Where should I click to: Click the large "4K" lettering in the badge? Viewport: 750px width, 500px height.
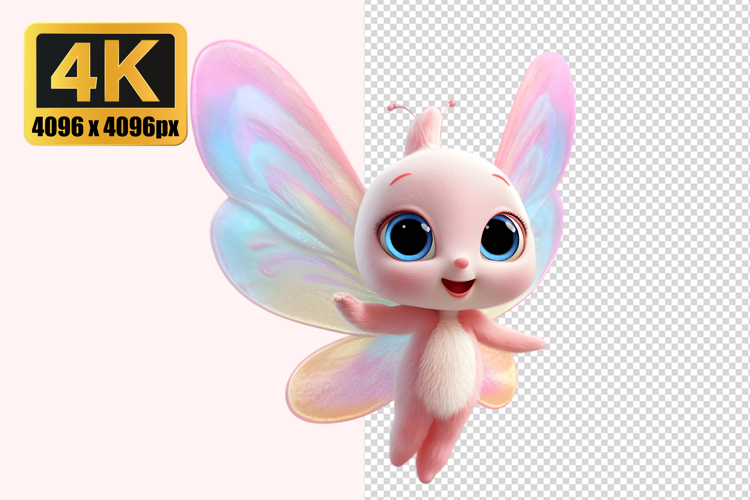pyautogui.click(x=105, y=72)
